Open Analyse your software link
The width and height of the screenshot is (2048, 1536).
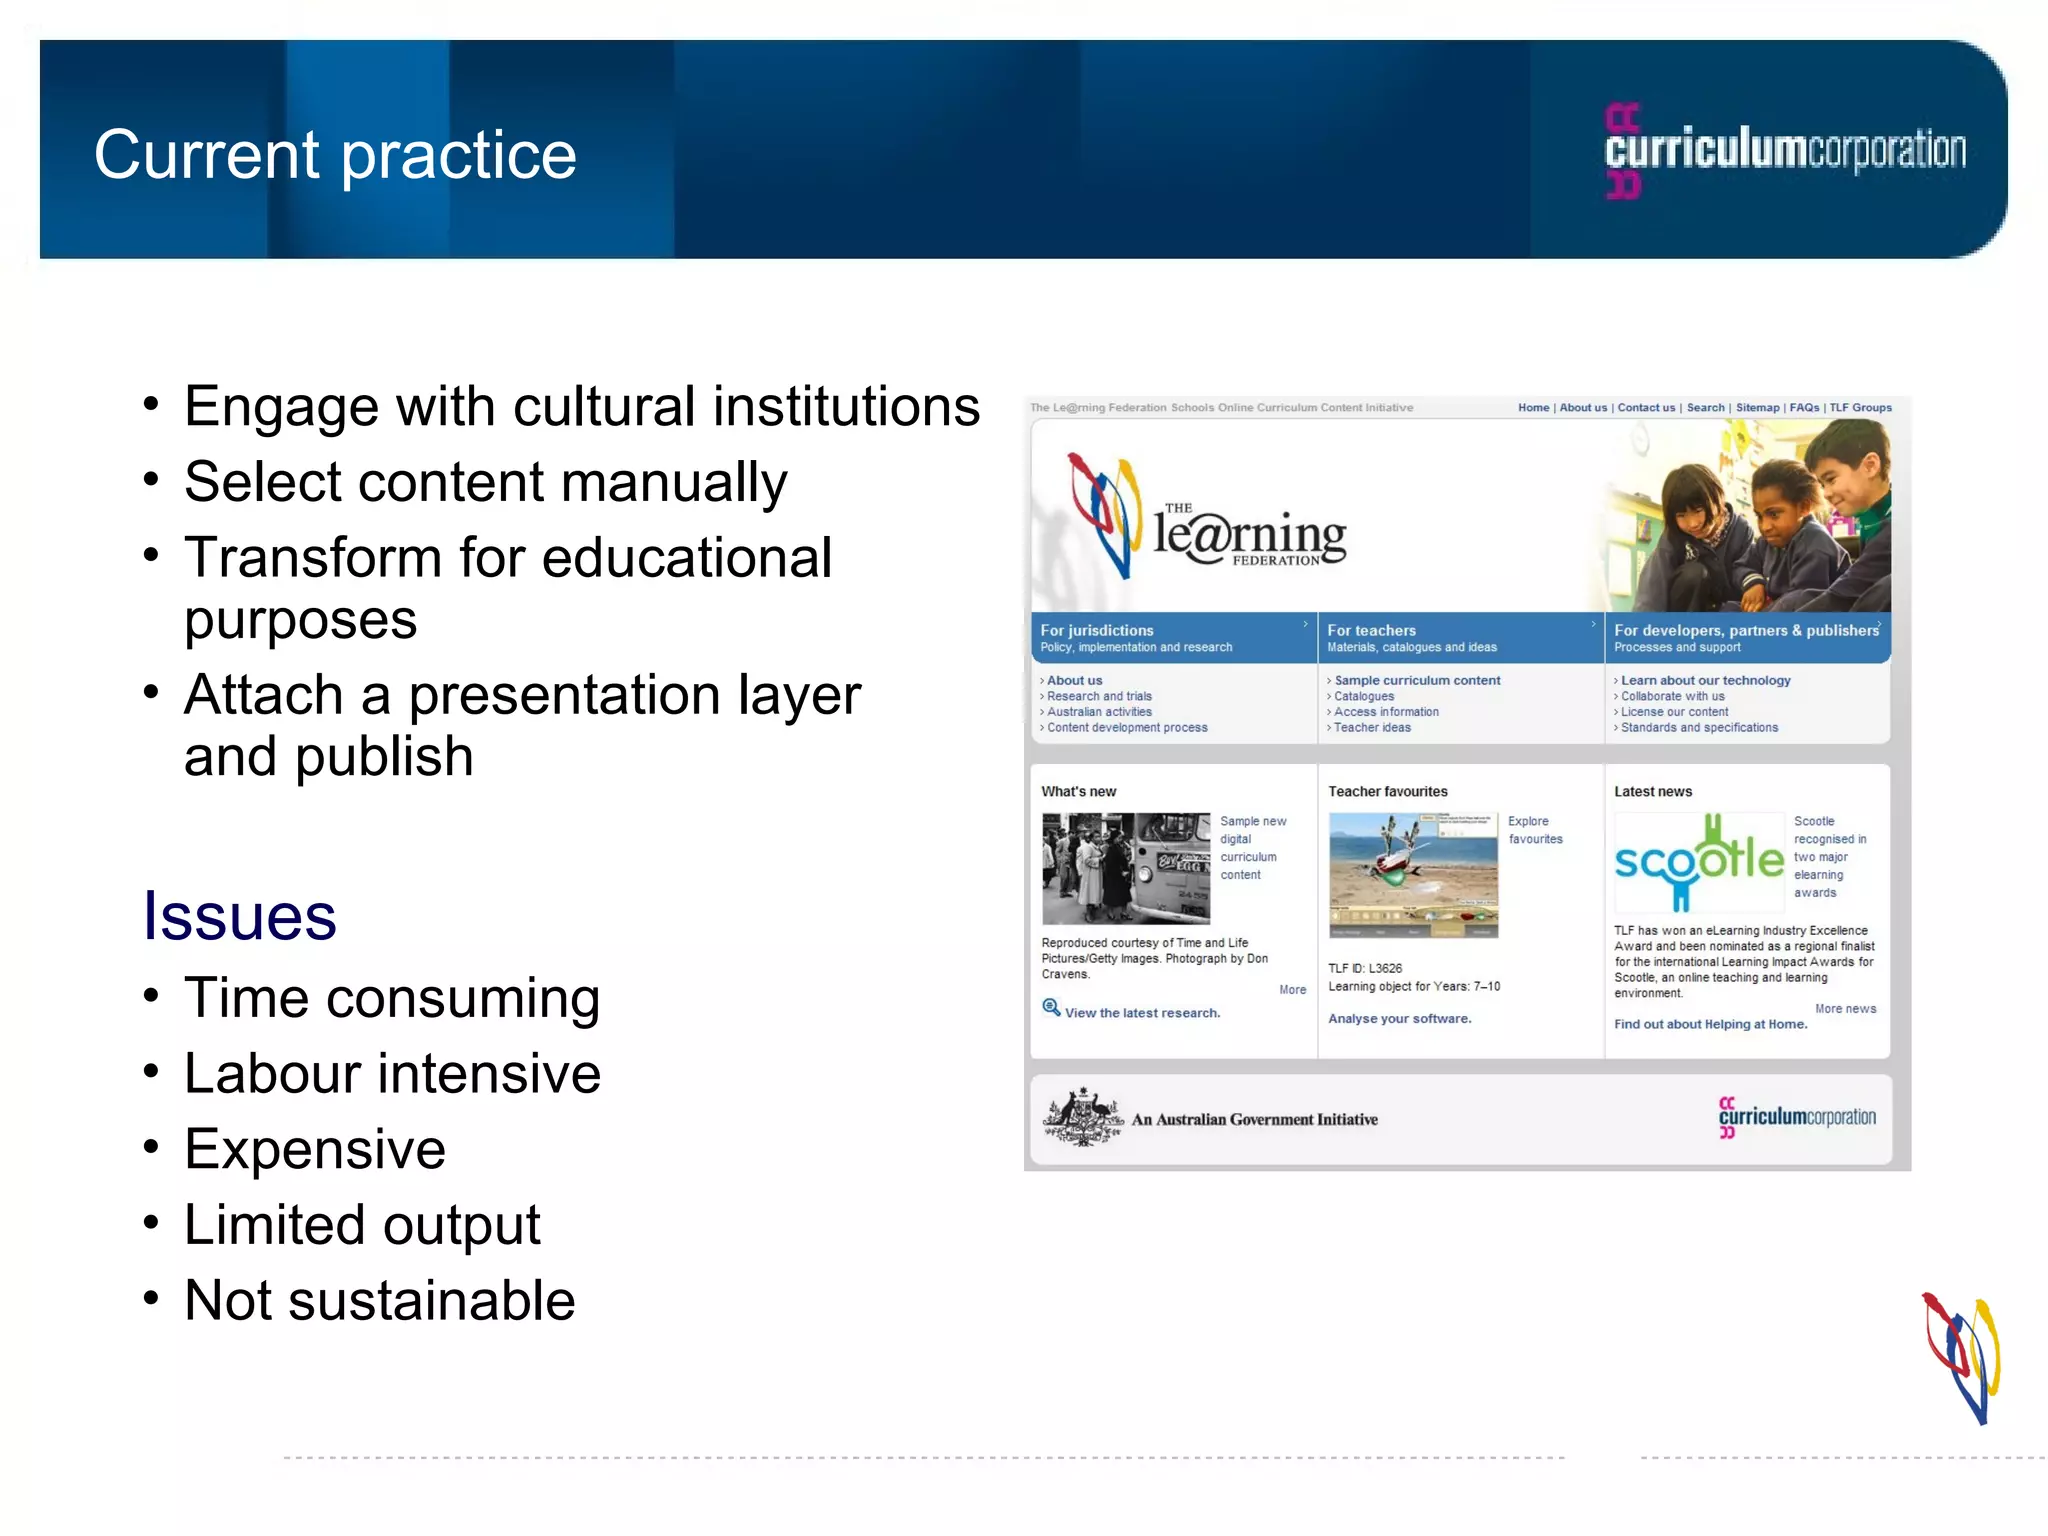click(x=1399, y=1019)
